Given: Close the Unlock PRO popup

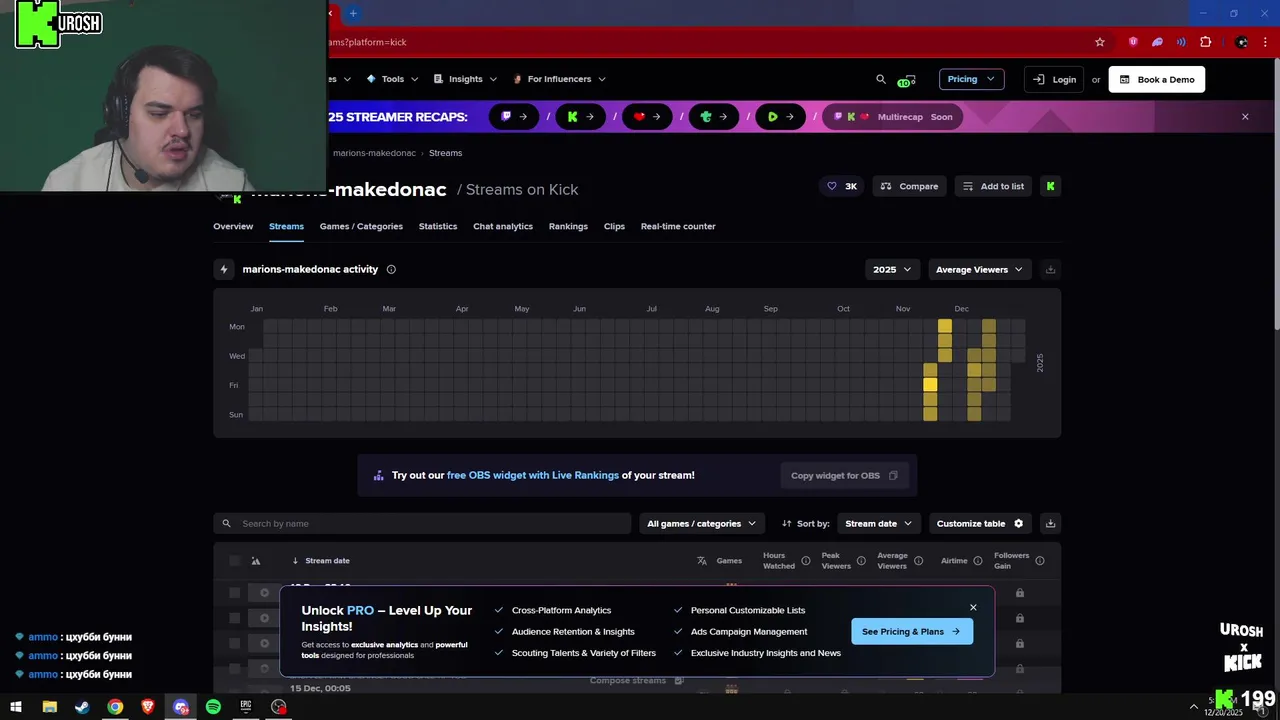Looking at the screenshot, I should [973, 607].
